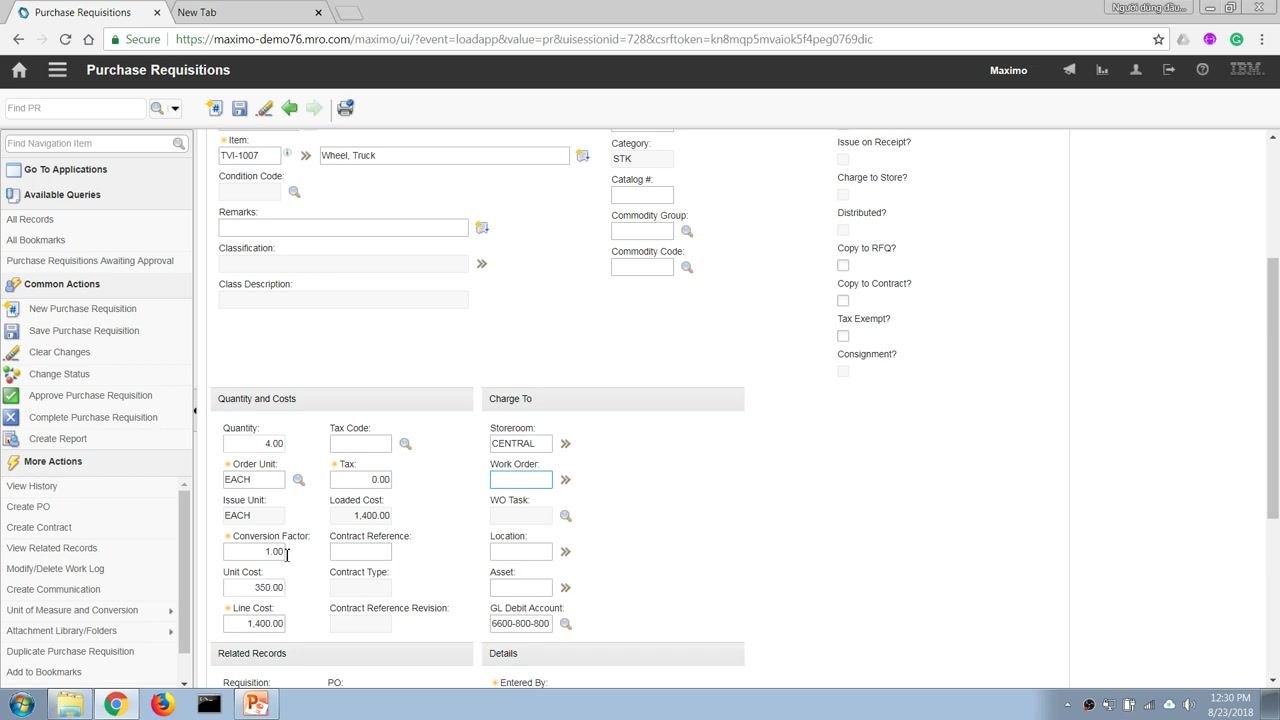Viewport: 1280px width, 720px height.
Task: Open Remarks long description icon
Action: pos(481,228)
